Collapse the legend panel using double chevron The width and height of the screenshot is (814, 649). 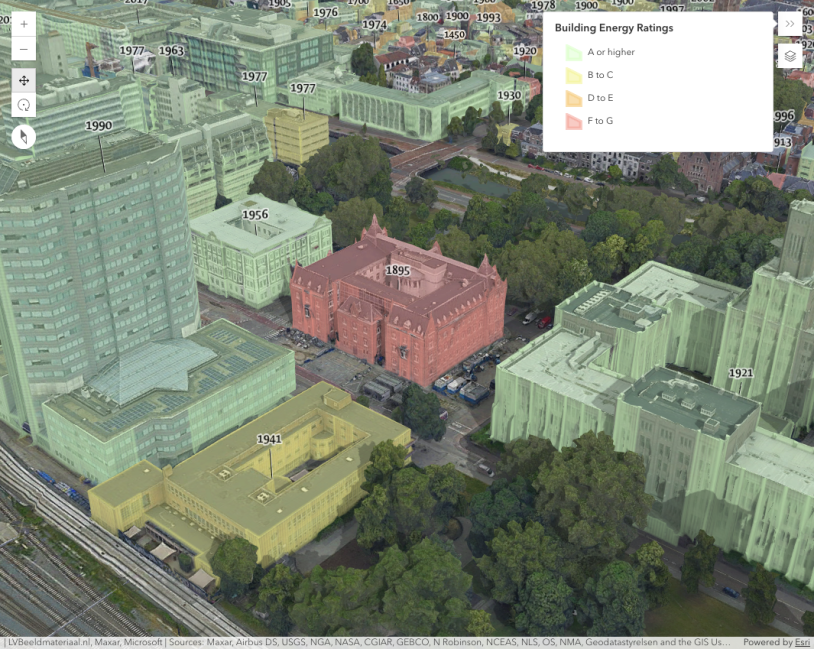pyautogui.click(x=790, y=24)
